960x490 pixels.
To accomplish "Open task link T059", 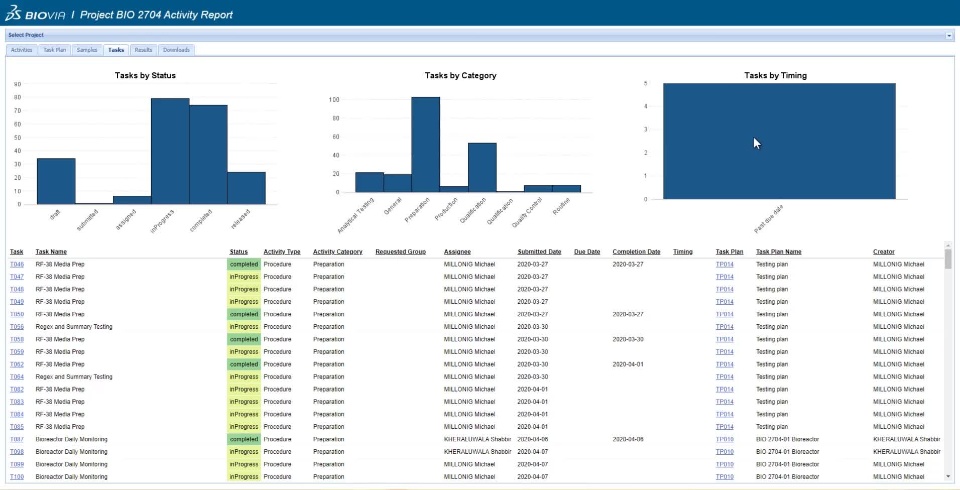I will pyautogui.click(x=17, y=352).
